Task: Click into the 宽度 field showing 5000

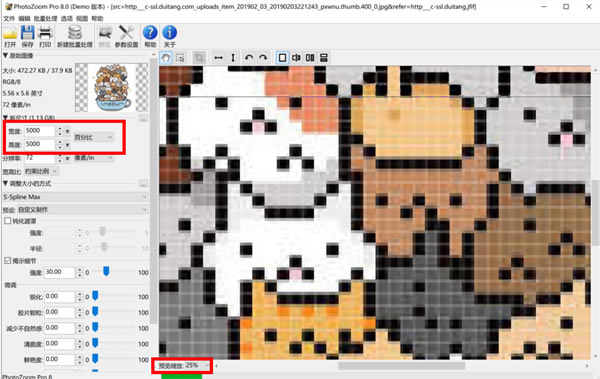Action: tap(40, 131)
